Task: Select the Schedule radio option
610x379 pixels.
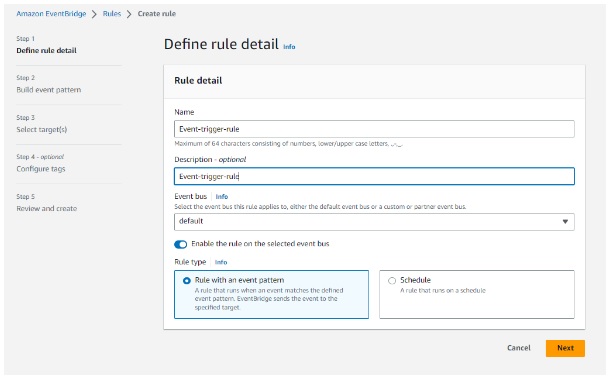Action: (x=392, y=281)
